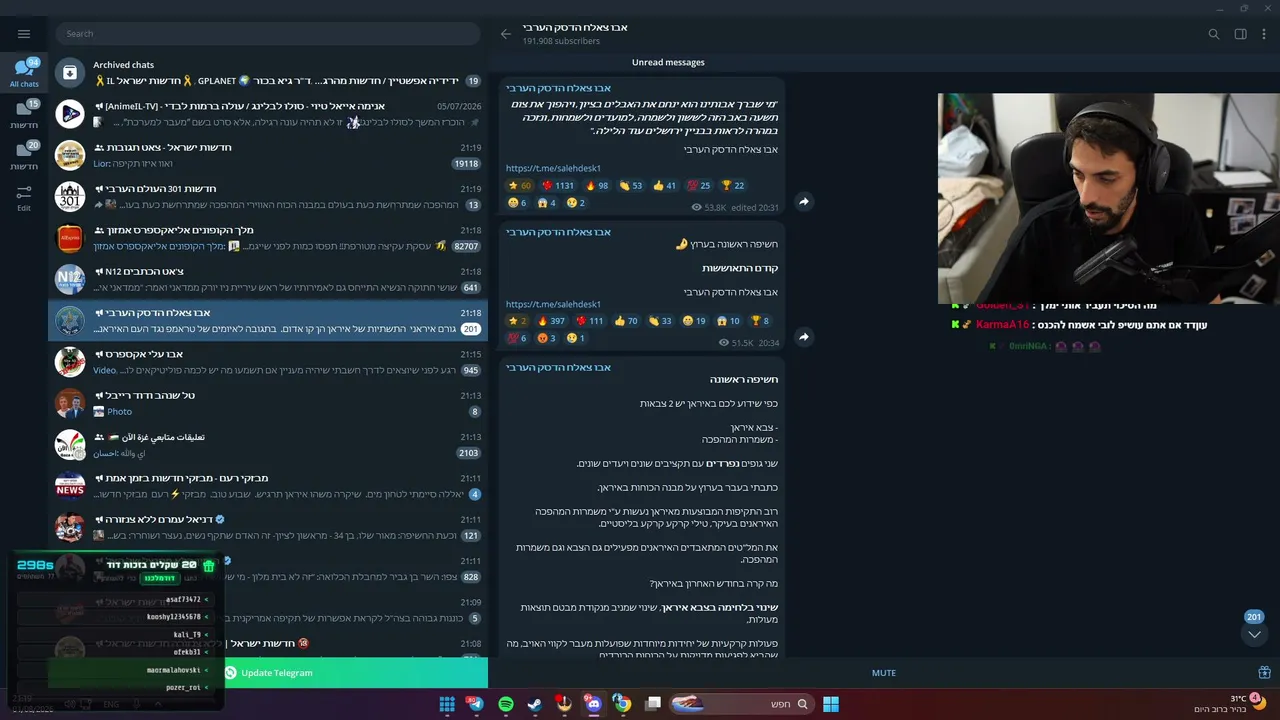
Task: Toggle the trophy reaction showing 22
Action: [x=732, y=186]
